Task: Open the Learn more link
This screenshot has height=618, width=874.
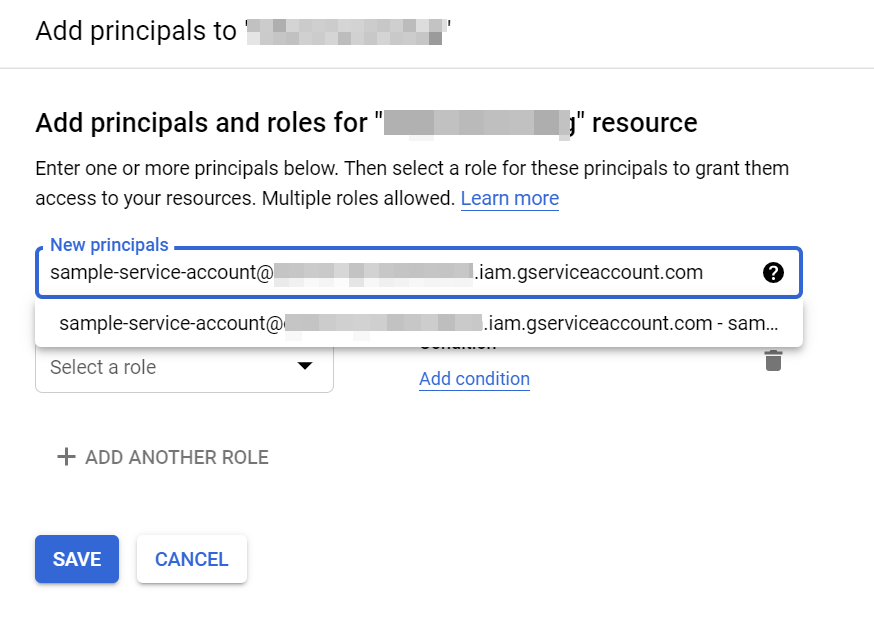Action: 509,198
